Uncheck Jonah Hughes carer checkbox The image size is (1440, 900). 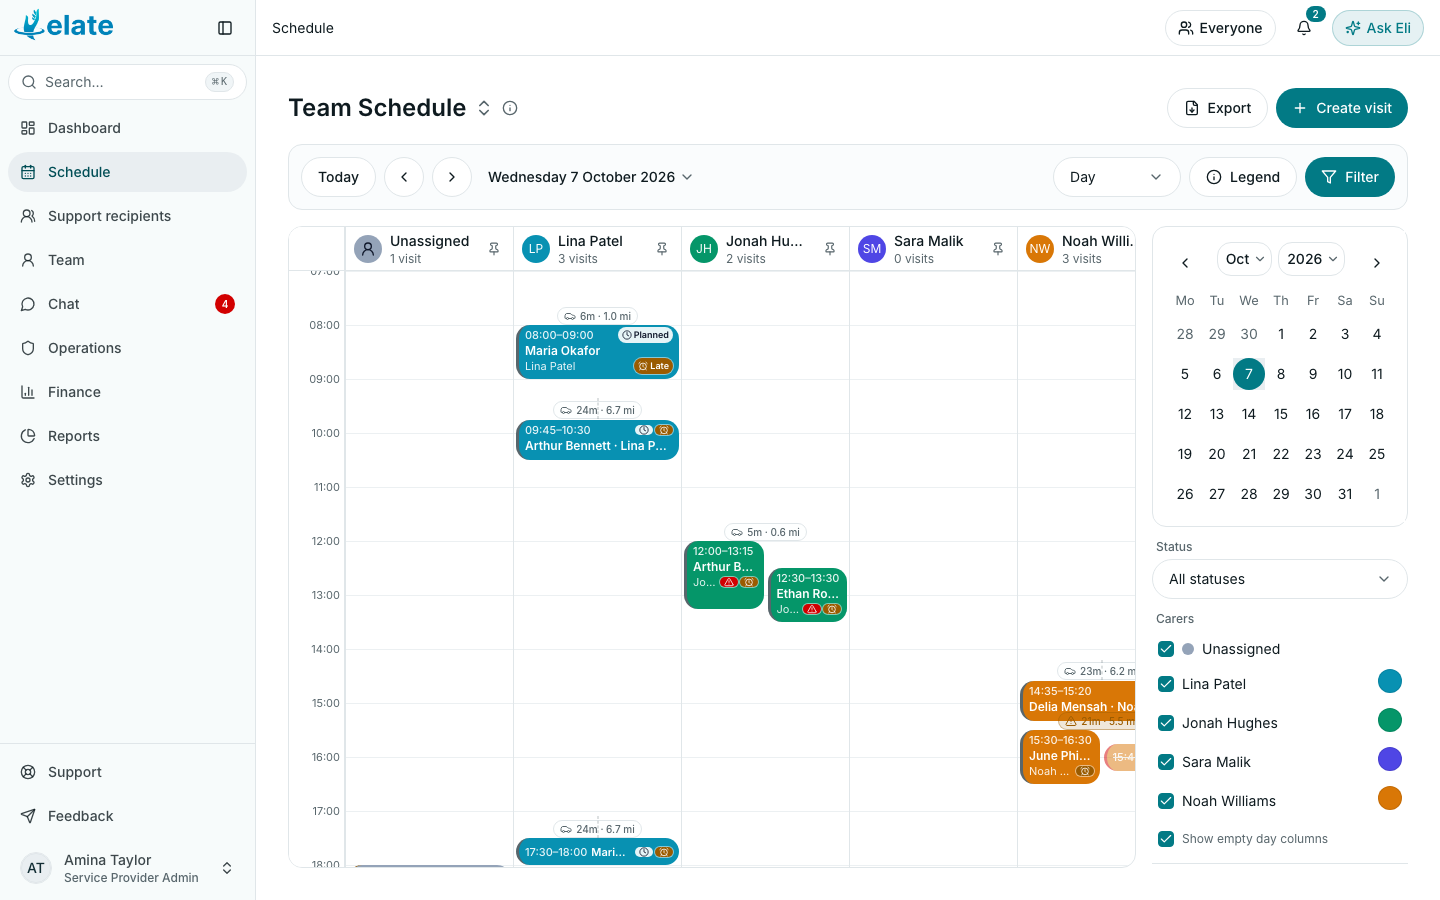click(x=1166, y=723)
